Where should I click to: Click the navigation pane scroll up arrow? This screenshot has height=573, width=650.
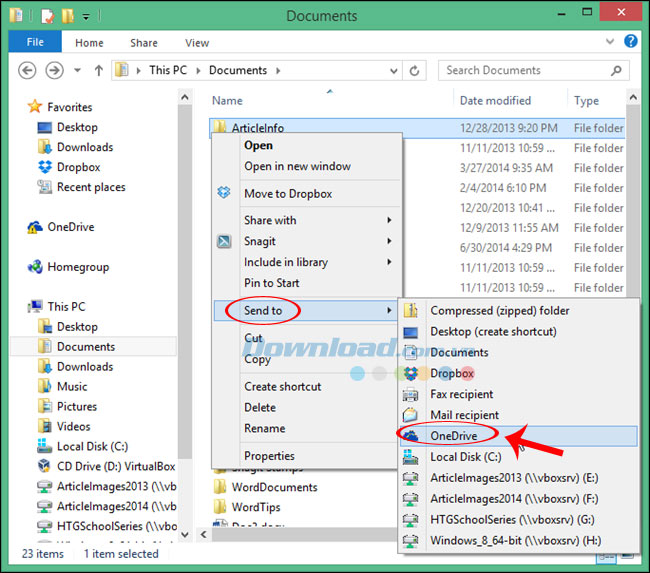[185, 97]
